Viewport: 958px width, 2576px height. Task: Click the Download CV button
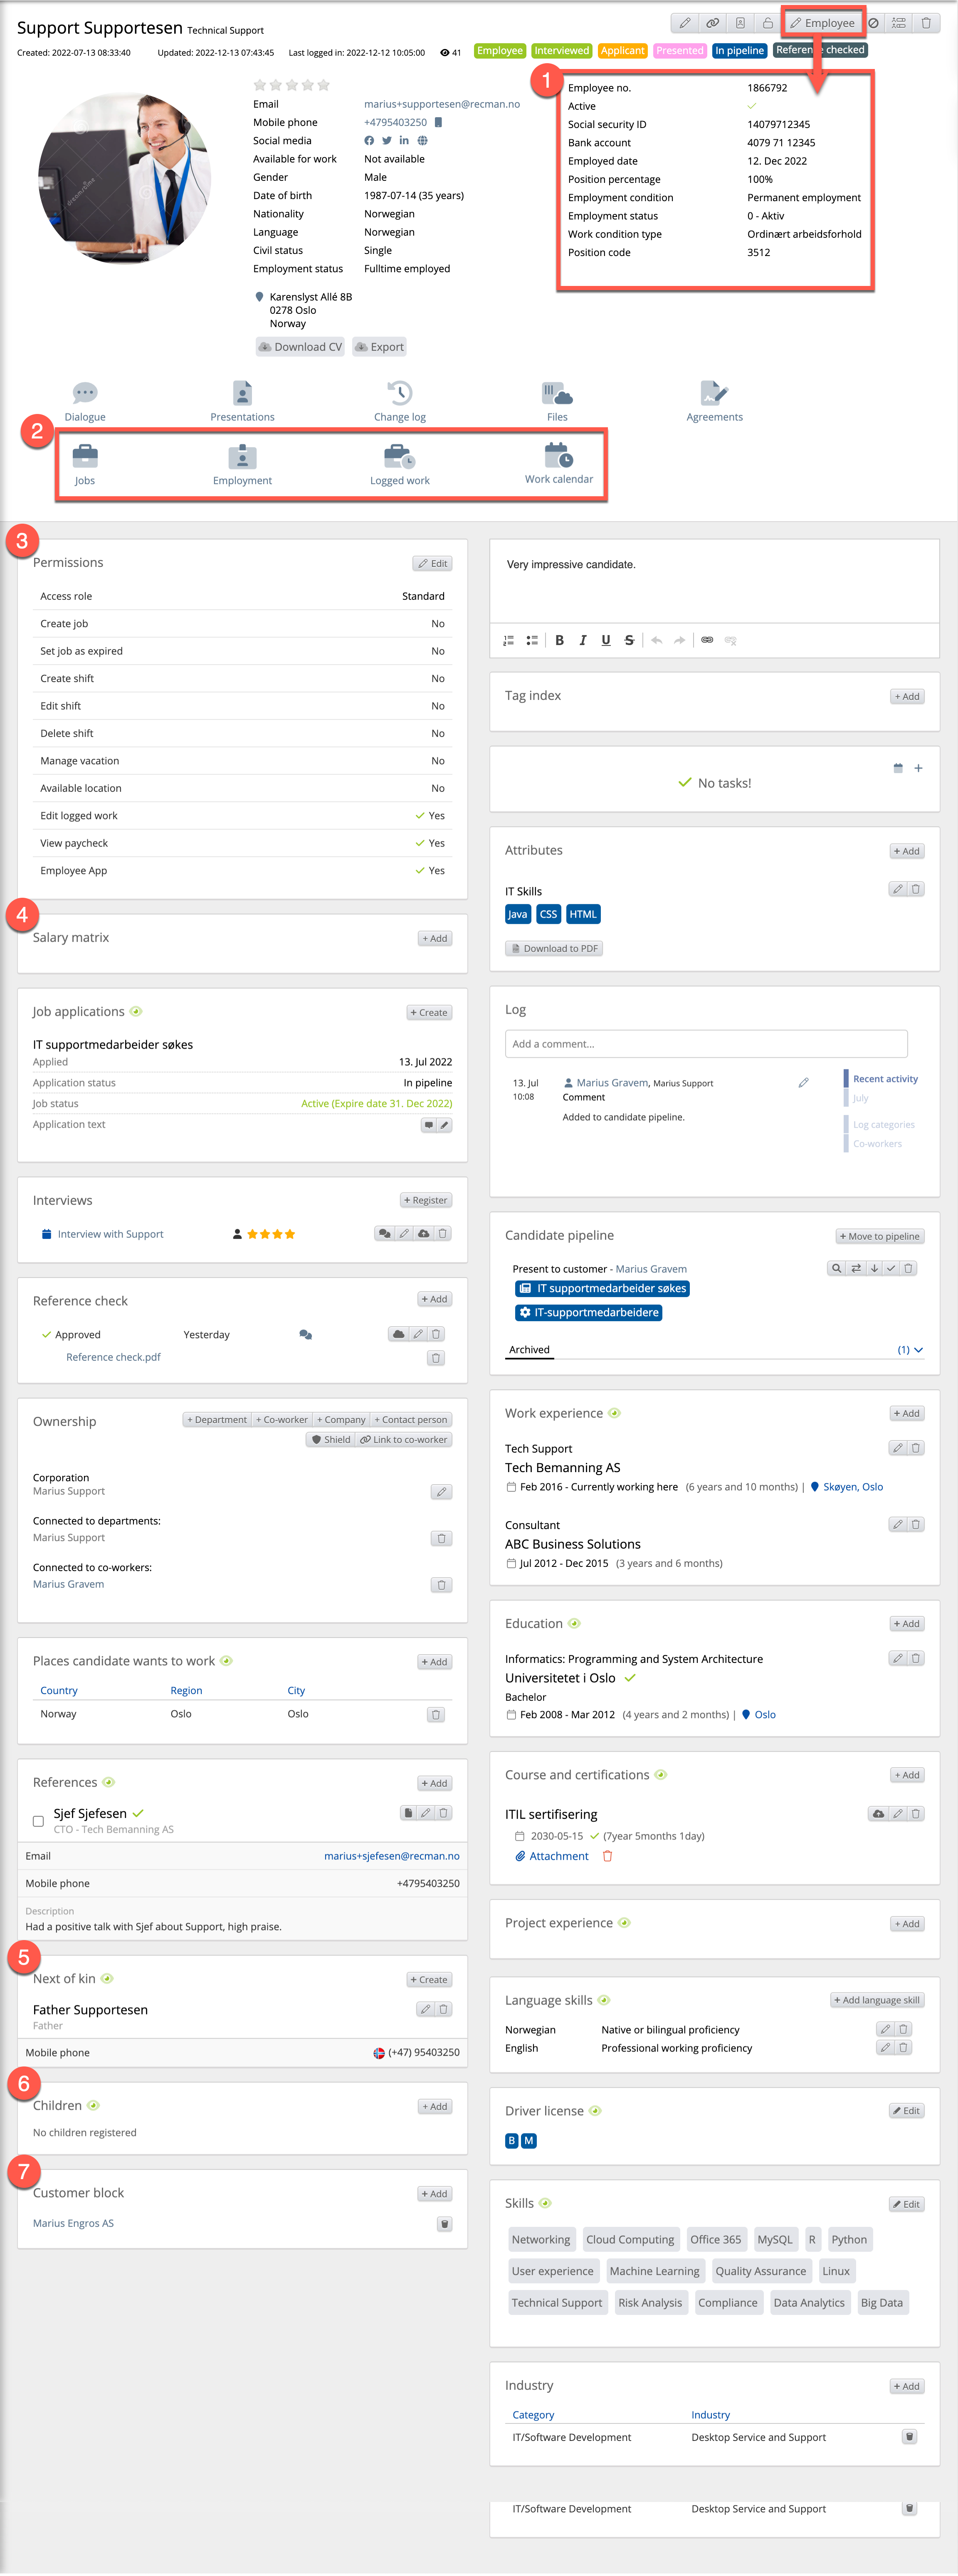tap(300, 347)
